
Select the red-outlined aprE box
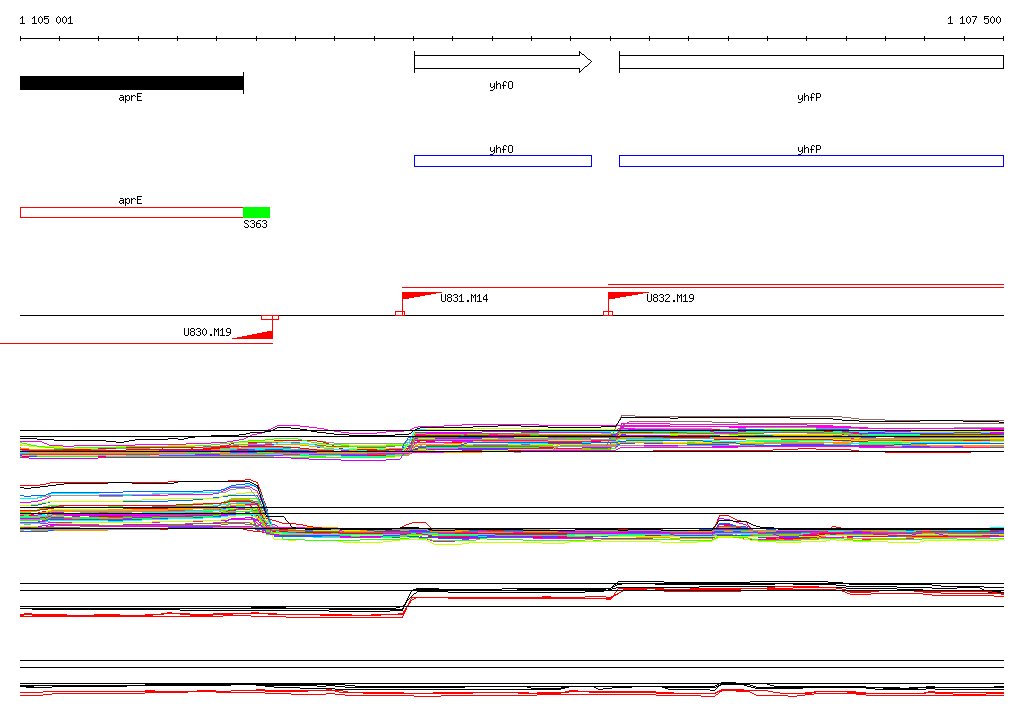click(131, 212)
